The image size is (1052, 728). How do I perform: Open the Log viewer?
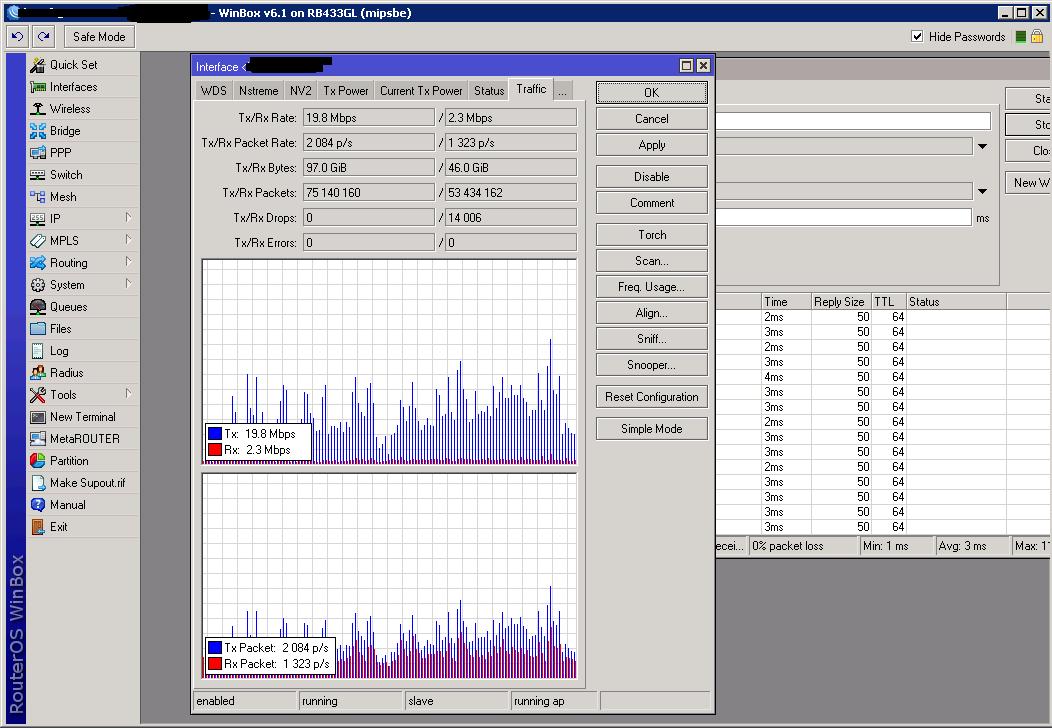point(59,351)
